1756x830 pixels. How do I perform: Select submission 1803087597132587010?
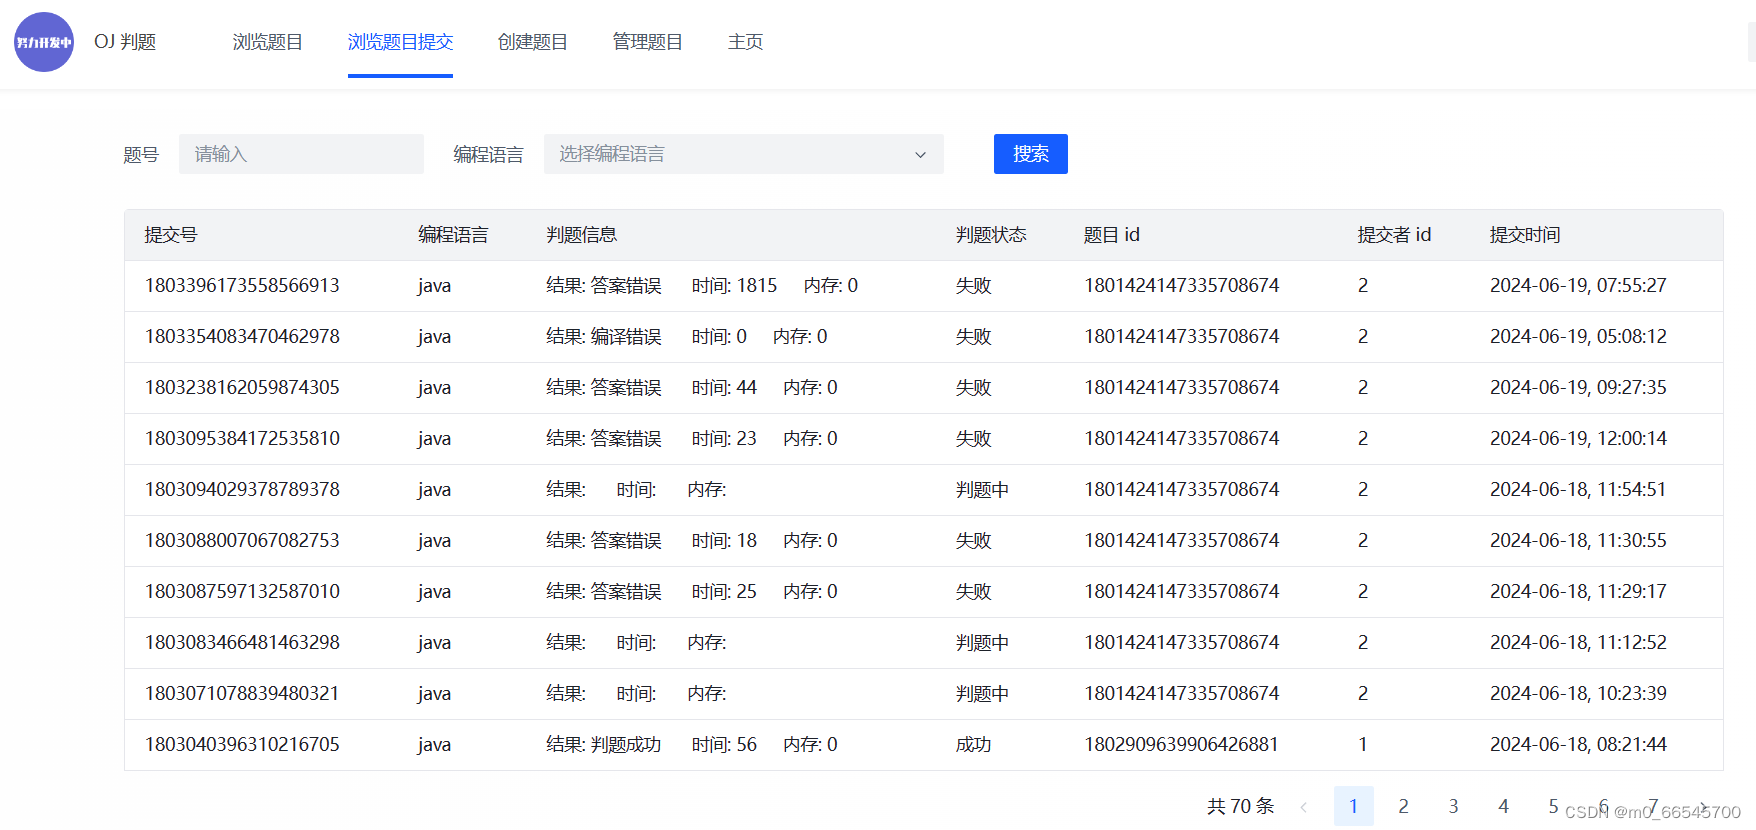tap(242, 592)
